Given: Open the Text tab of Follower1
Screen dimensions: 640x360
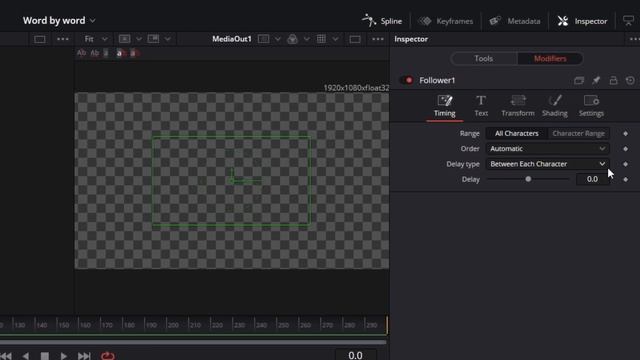Looking at the screenshot, I should (x=481, y=106).
